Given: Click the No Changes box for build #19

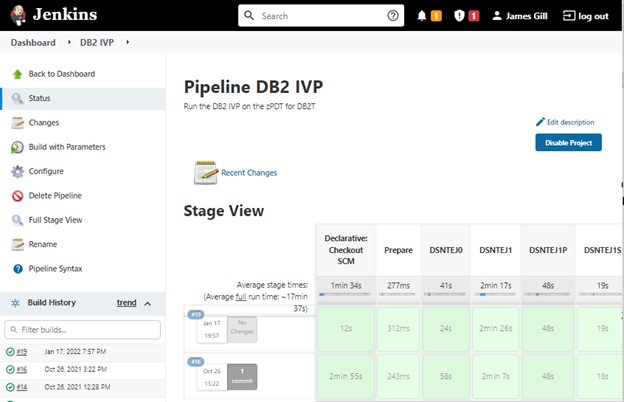Looking at the screenshot, I should pos(242,329).
